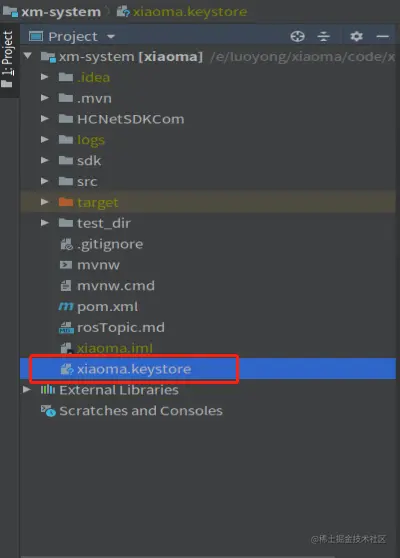Select the Scratches and Consoles label
Image resolution: width=400 pixels, height=558 pixels.
pyautogui.click(x=141, y=411)
